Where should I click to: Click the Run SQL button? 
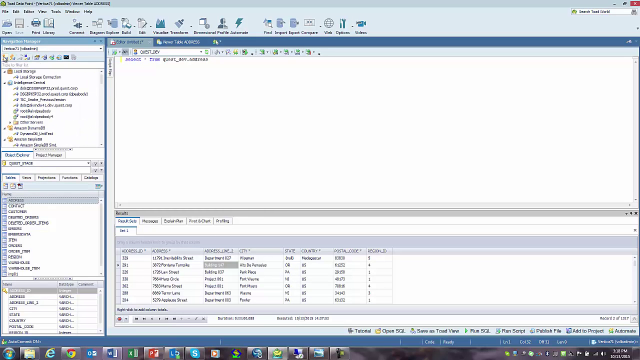(477, 331)
